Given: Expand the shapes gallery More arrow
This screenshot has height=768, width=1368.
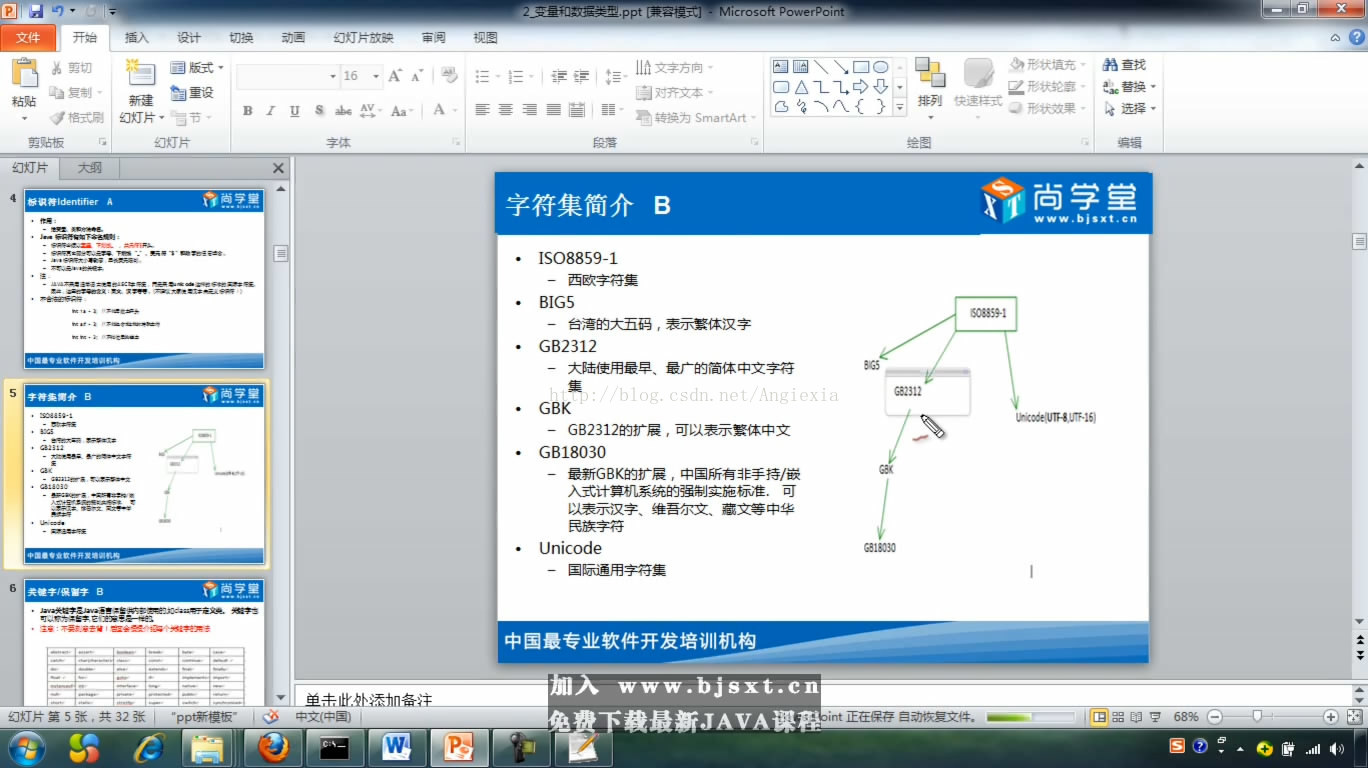Looking at the screenshot, I should (x=899, y=107).
